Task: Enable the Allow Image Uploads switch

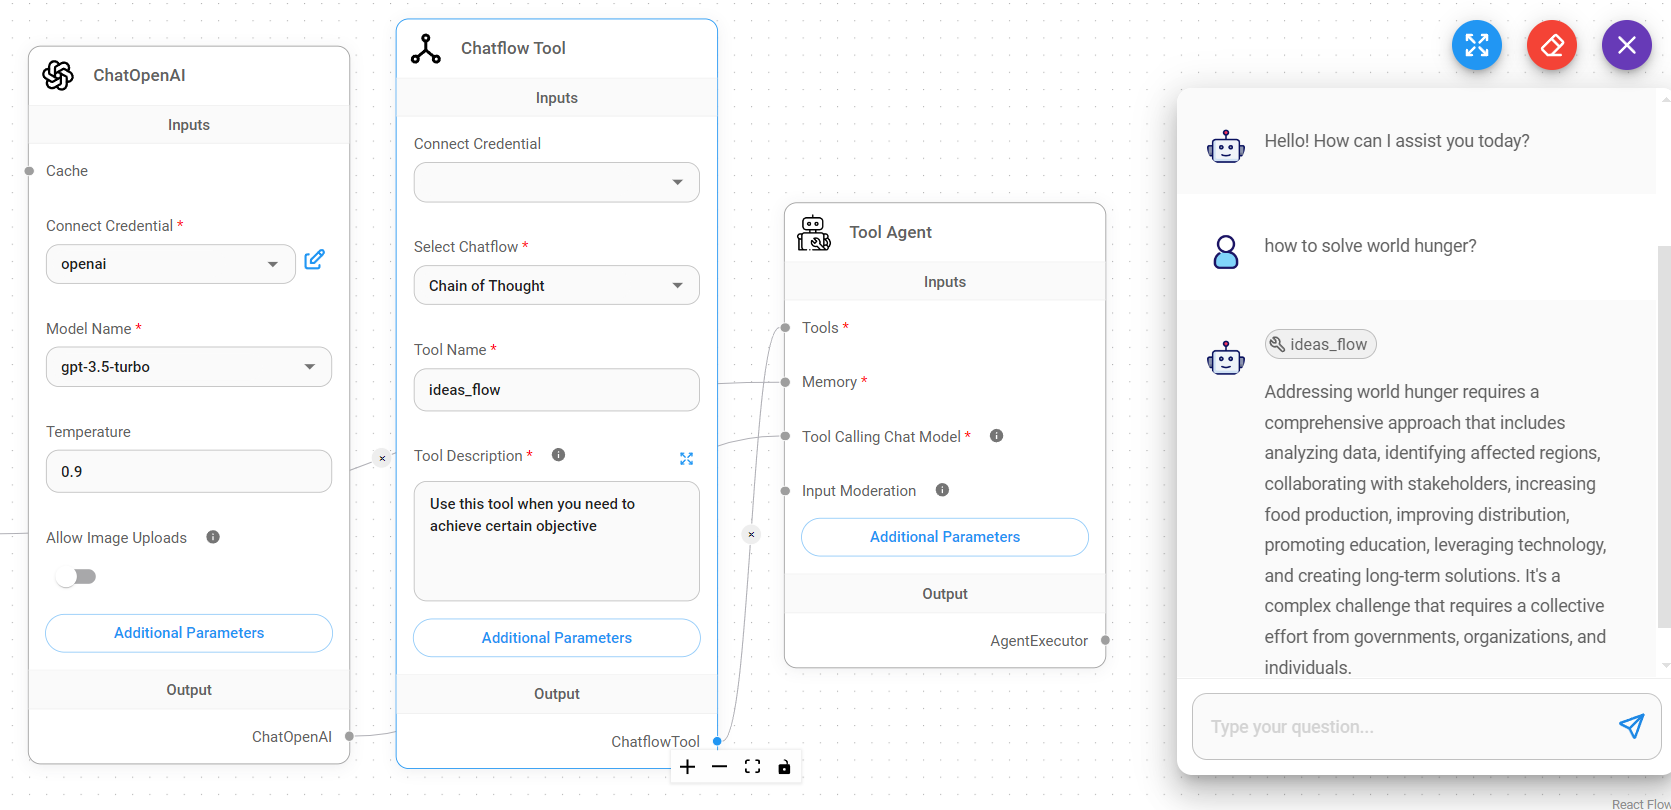Action: point(76,577)
